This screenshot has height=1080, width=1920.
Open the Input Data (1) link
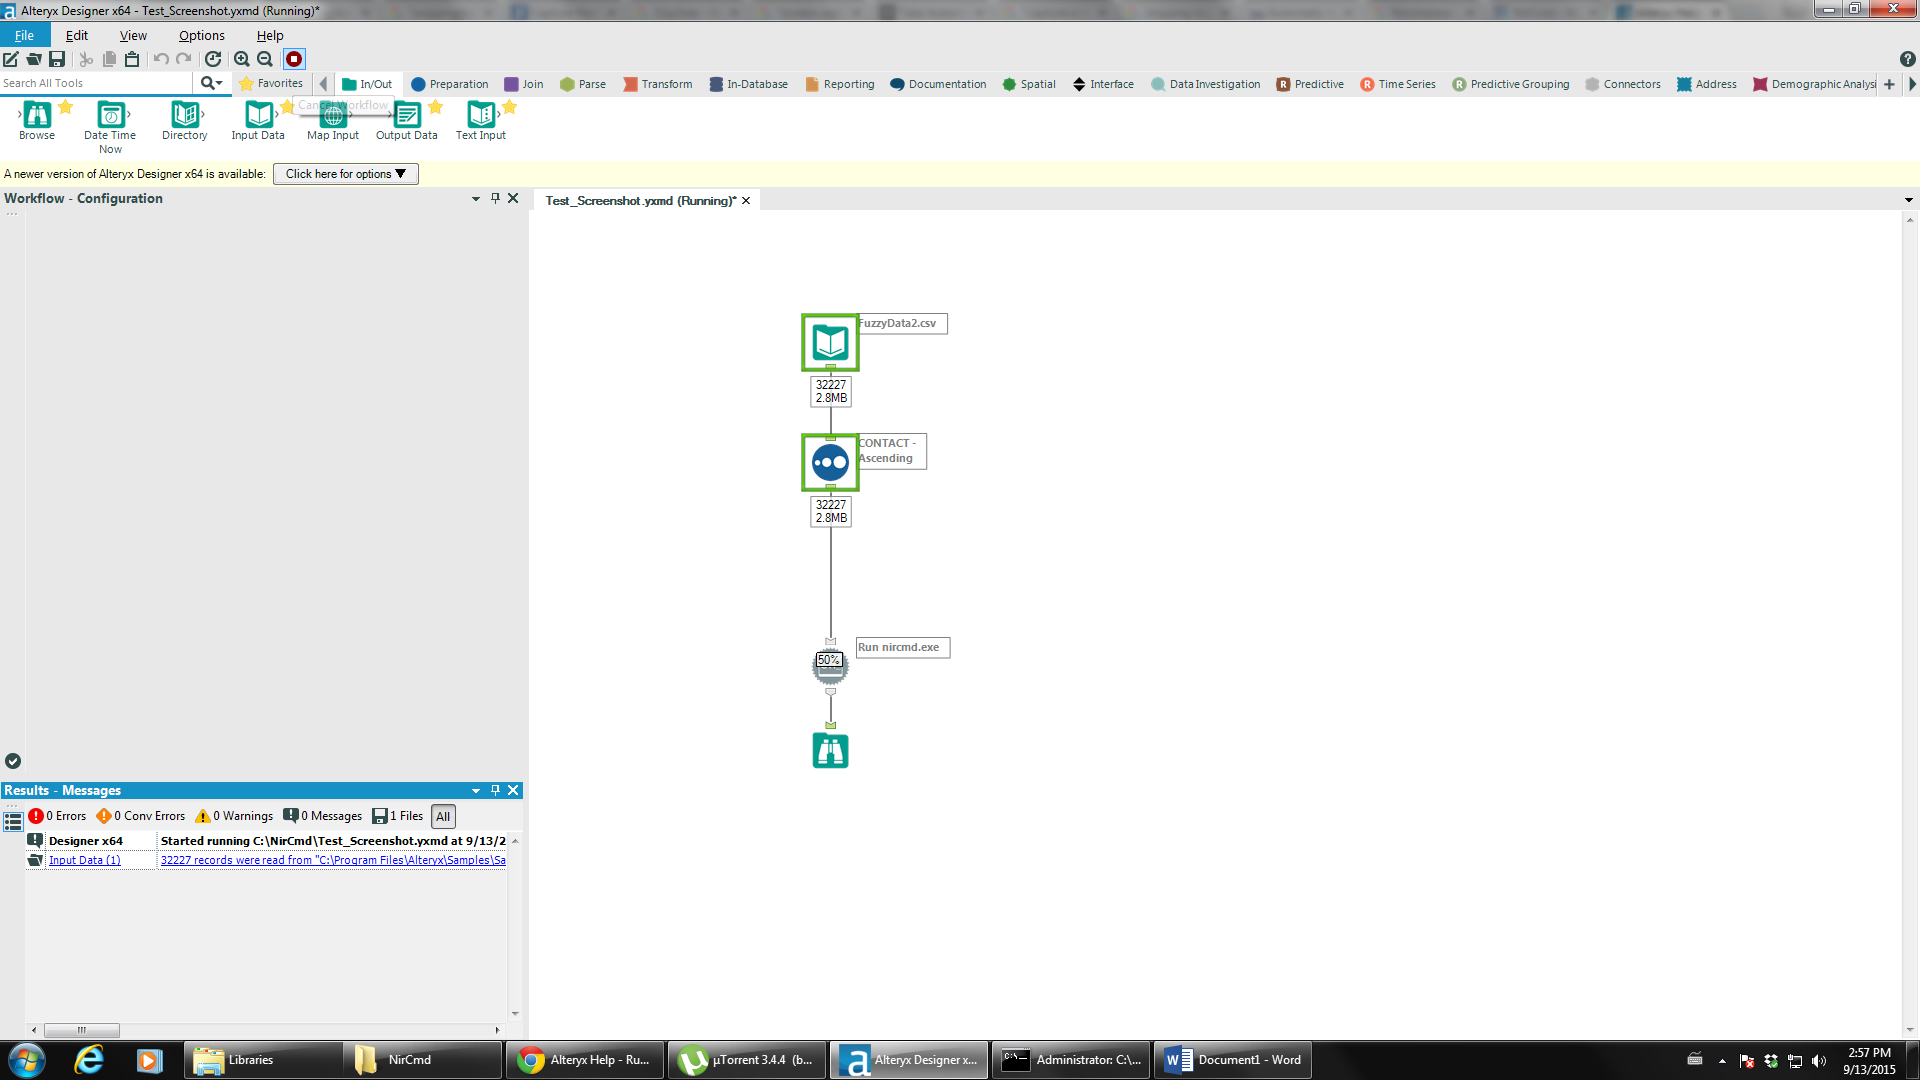pyautogui.click(x=85, y=860)
